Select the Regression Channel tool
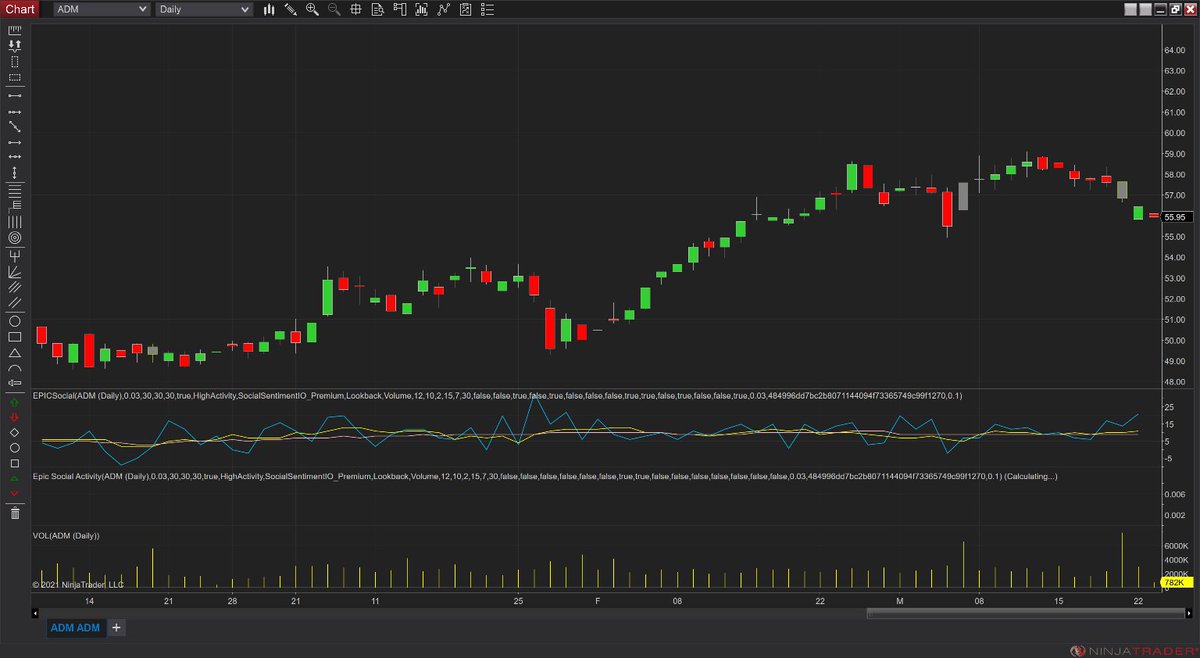Screen dimensions: 1200x658 pos(15,287)
